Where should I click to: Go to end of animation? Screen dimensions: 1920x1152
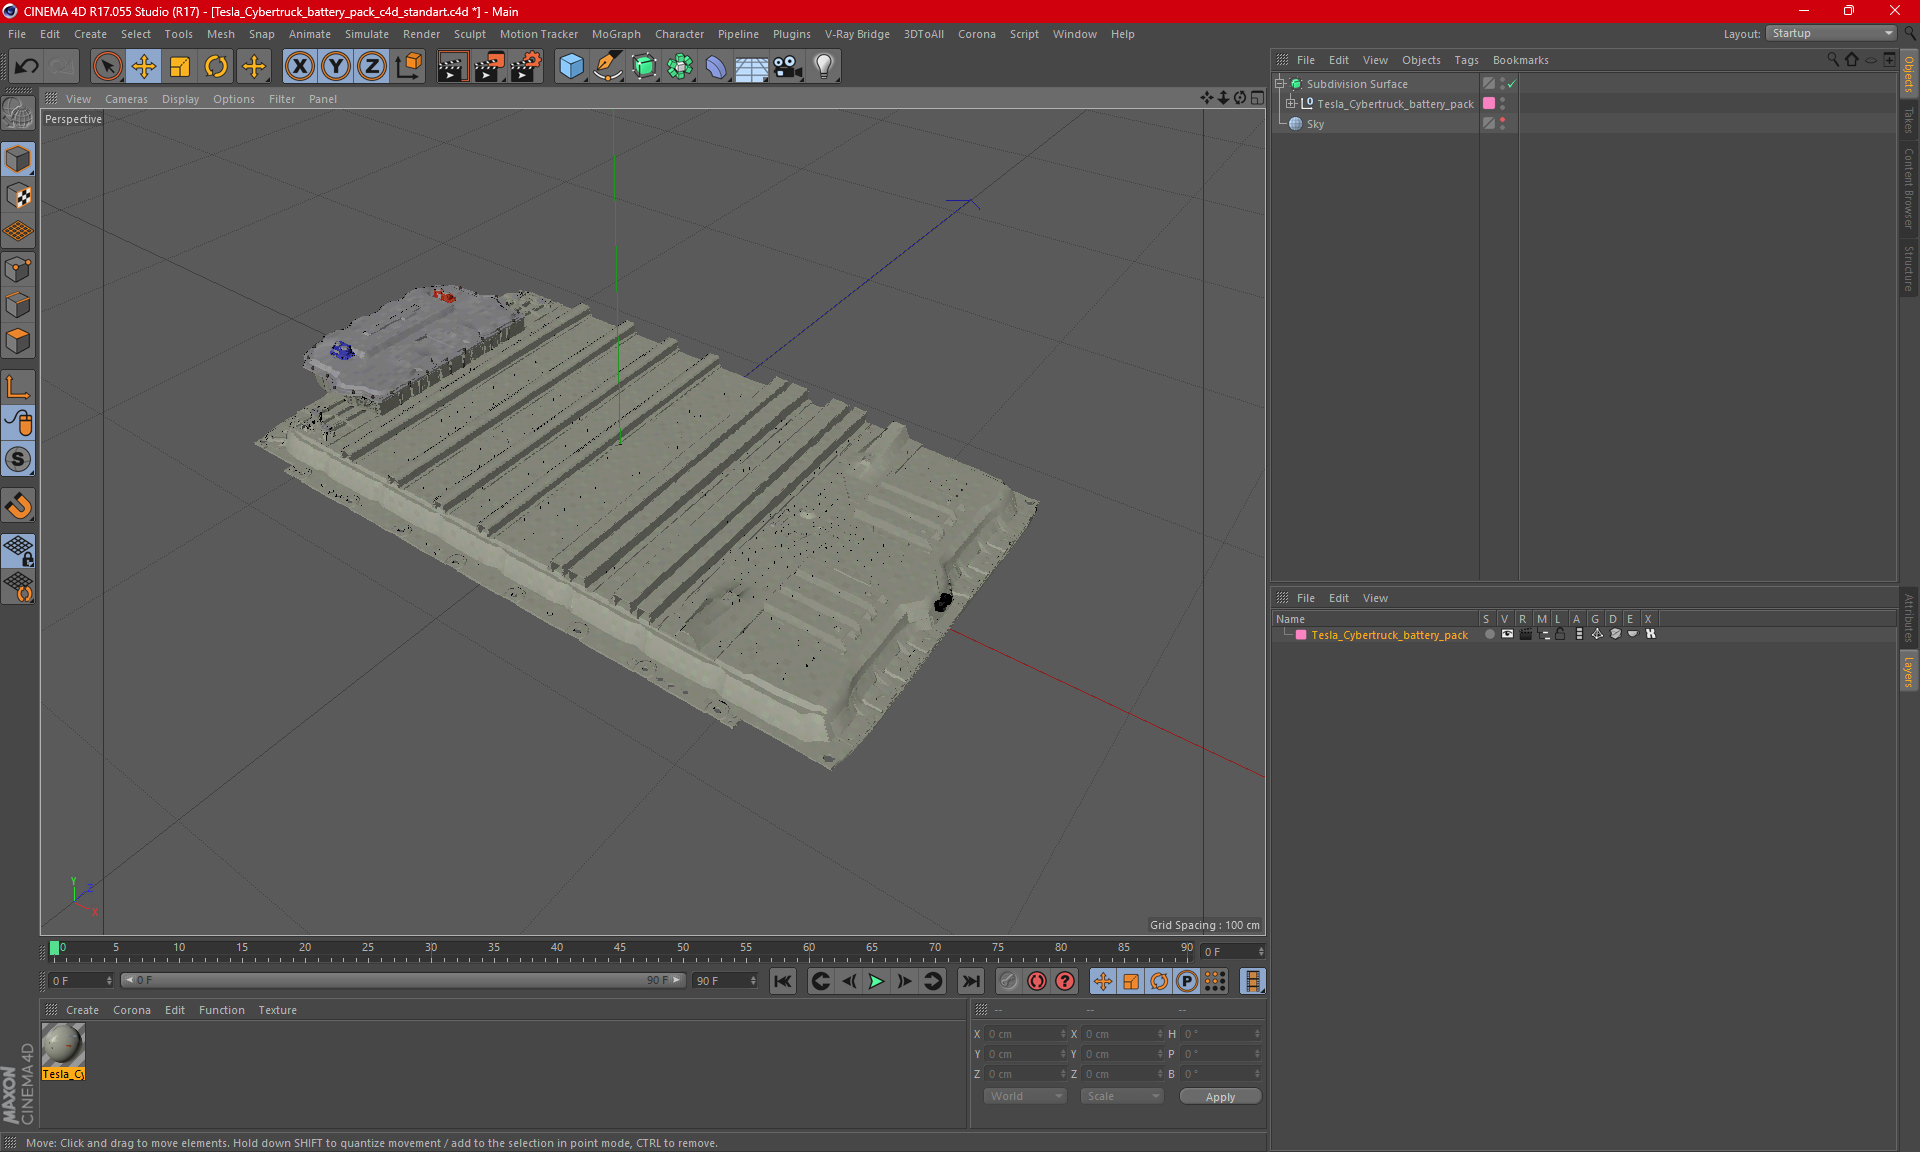(970, 981)
